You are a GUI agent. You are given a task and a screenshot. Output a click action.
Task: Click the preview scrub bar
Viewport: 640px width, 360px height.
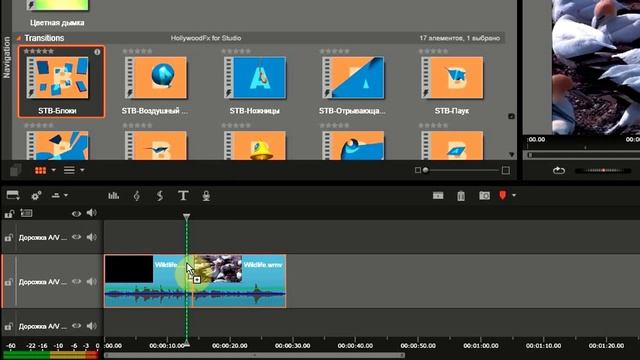pyautogui.click(x=583, y=155)
